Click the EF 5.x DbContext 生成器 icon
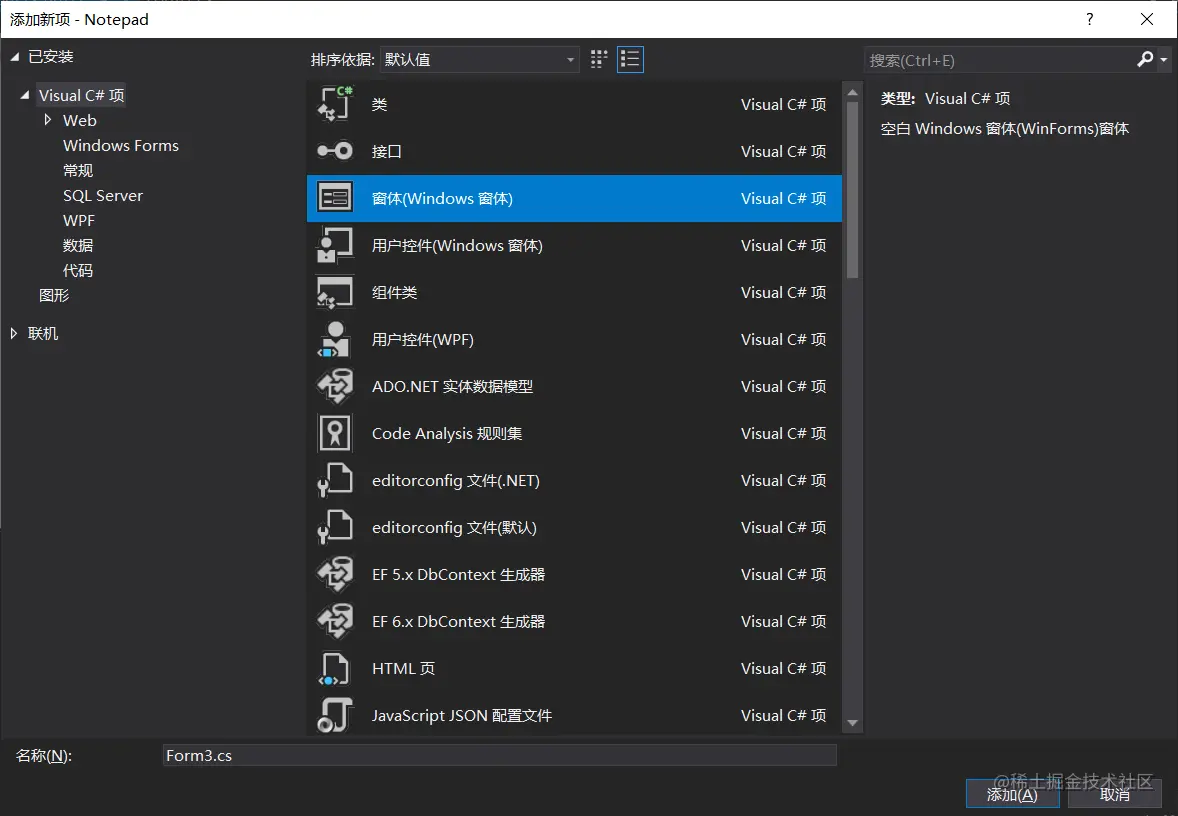The width and height of the screenshot is (1178, 816). point(335,574)
